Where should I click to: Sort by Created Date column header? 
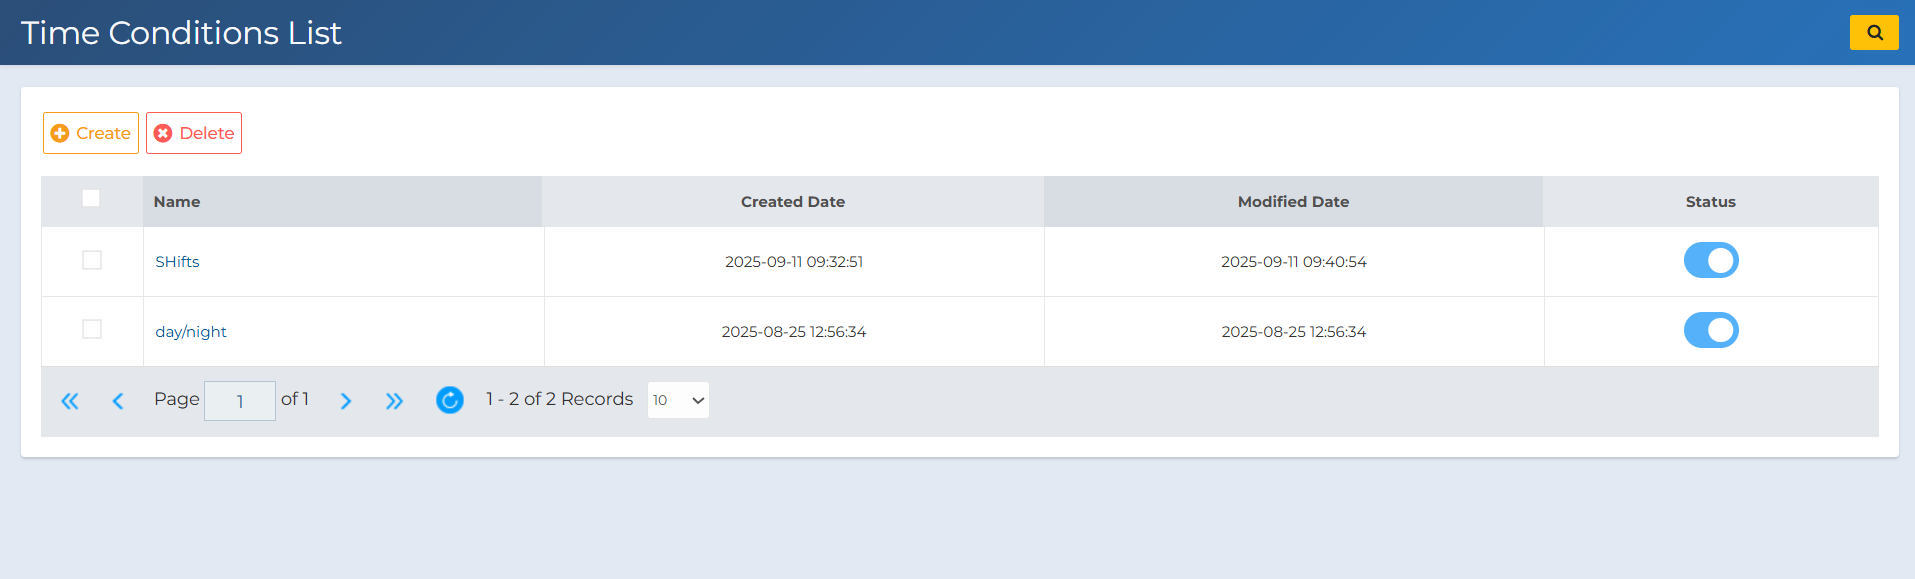793,202
